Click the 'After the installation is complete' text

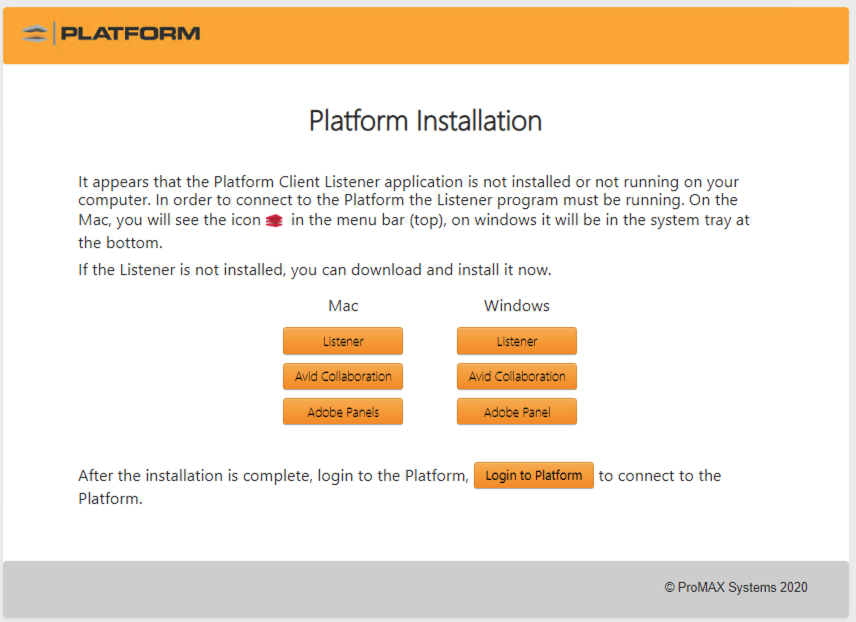pyautogui.click(x=274, y=476)
